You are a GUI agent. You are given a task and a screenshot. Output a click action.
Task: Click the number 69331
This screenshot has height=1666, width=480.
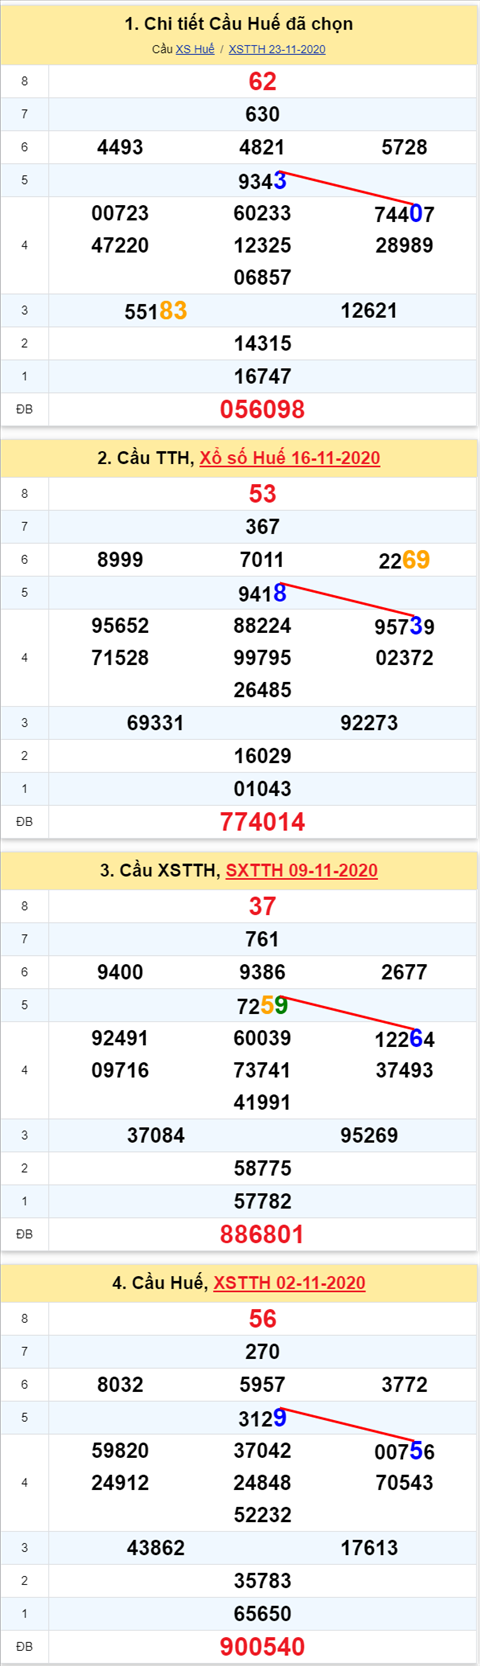[155, 723]
